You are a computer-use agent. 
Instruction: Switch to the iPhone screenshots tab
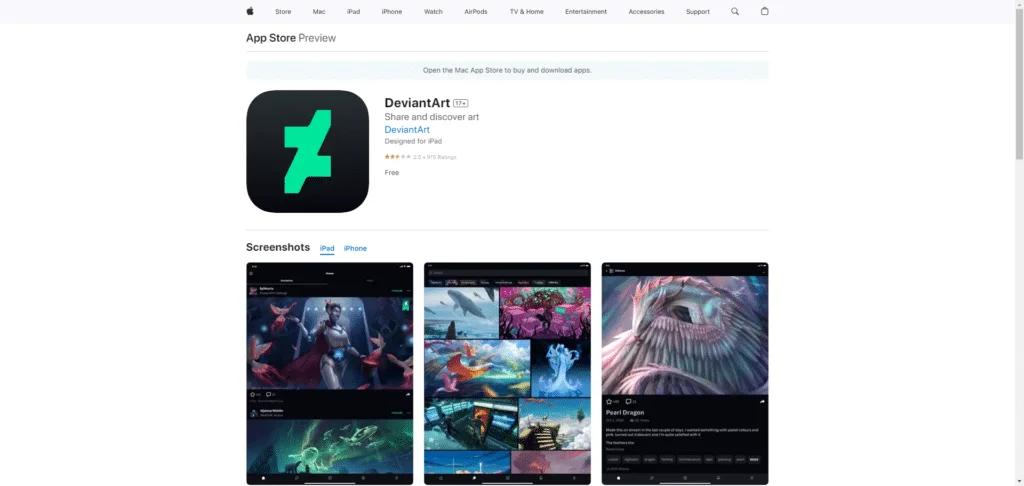(x=355, y=248)
